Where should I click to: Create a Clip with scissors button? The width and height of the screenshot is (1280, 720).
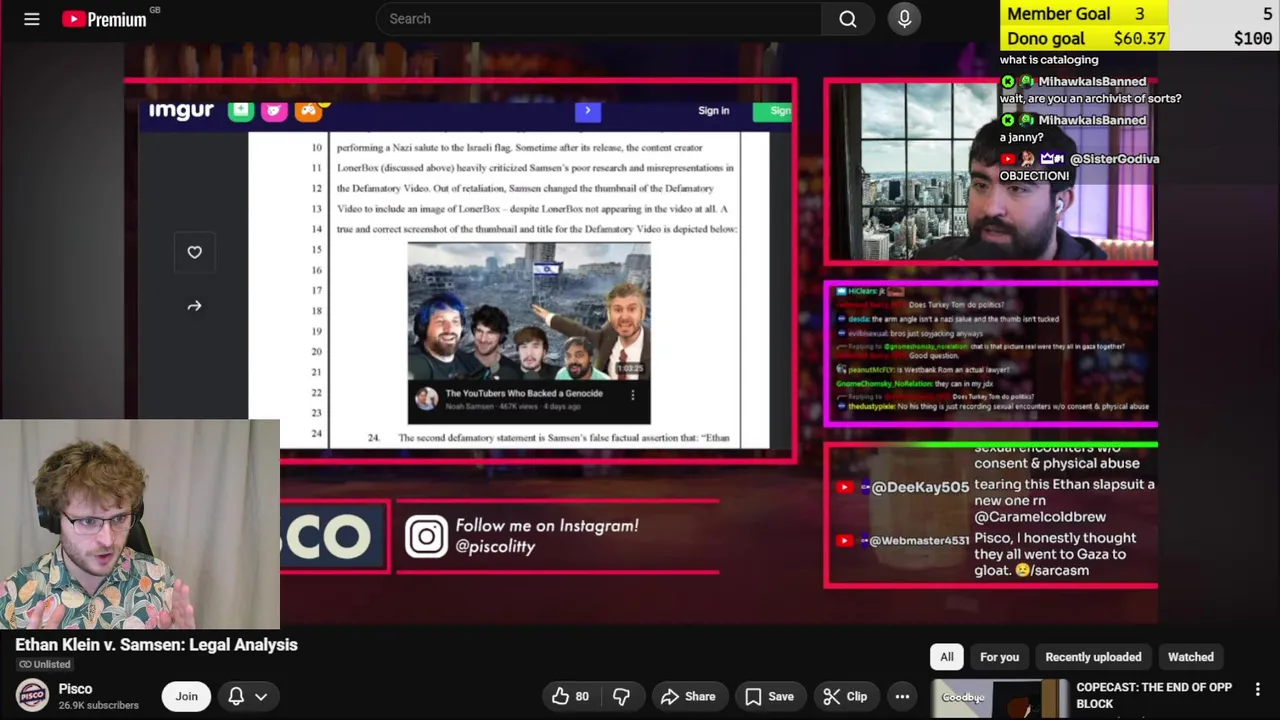point(845,696)
